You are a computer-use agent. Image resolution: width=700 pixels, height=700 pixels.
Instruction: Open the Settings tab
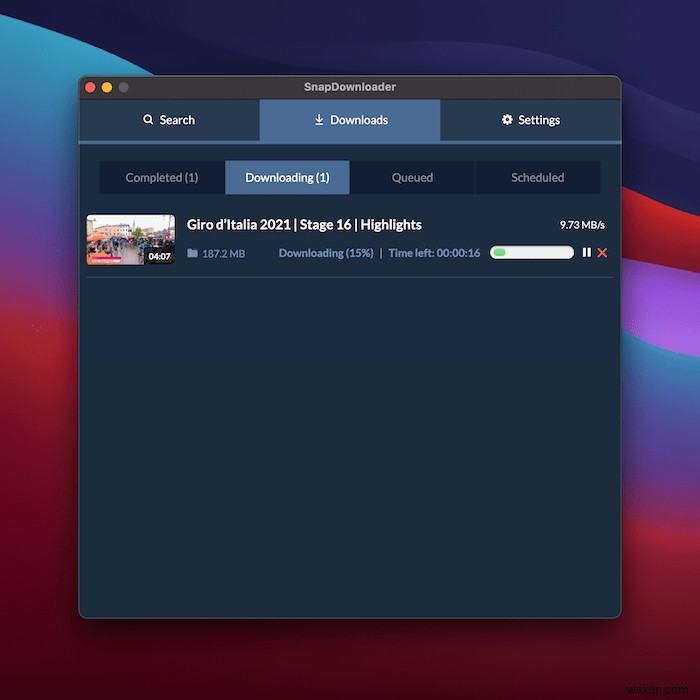pos(530,120)
